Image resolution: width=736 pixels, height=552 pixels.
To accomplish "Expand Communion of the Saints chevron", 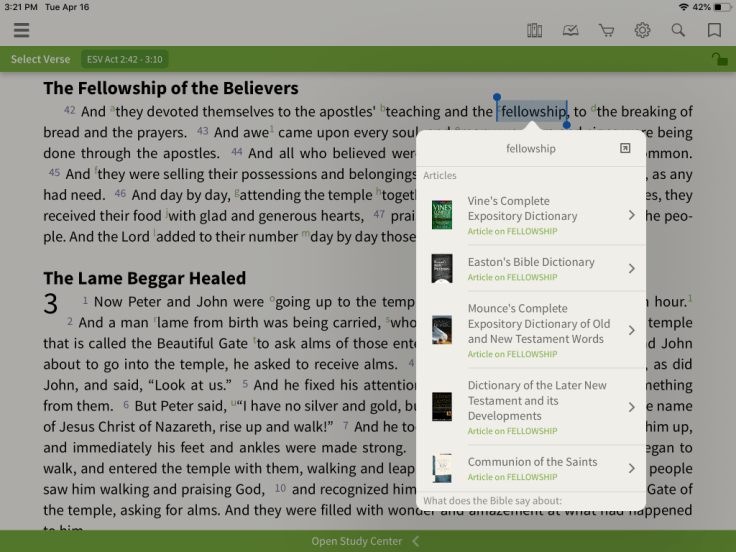I will (631, 468).
